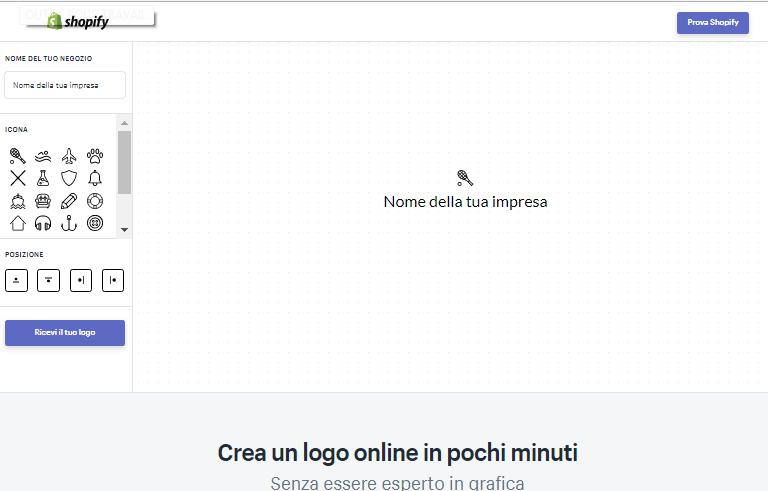Choose the laboratory flask icon

click(x=43, y=178)
